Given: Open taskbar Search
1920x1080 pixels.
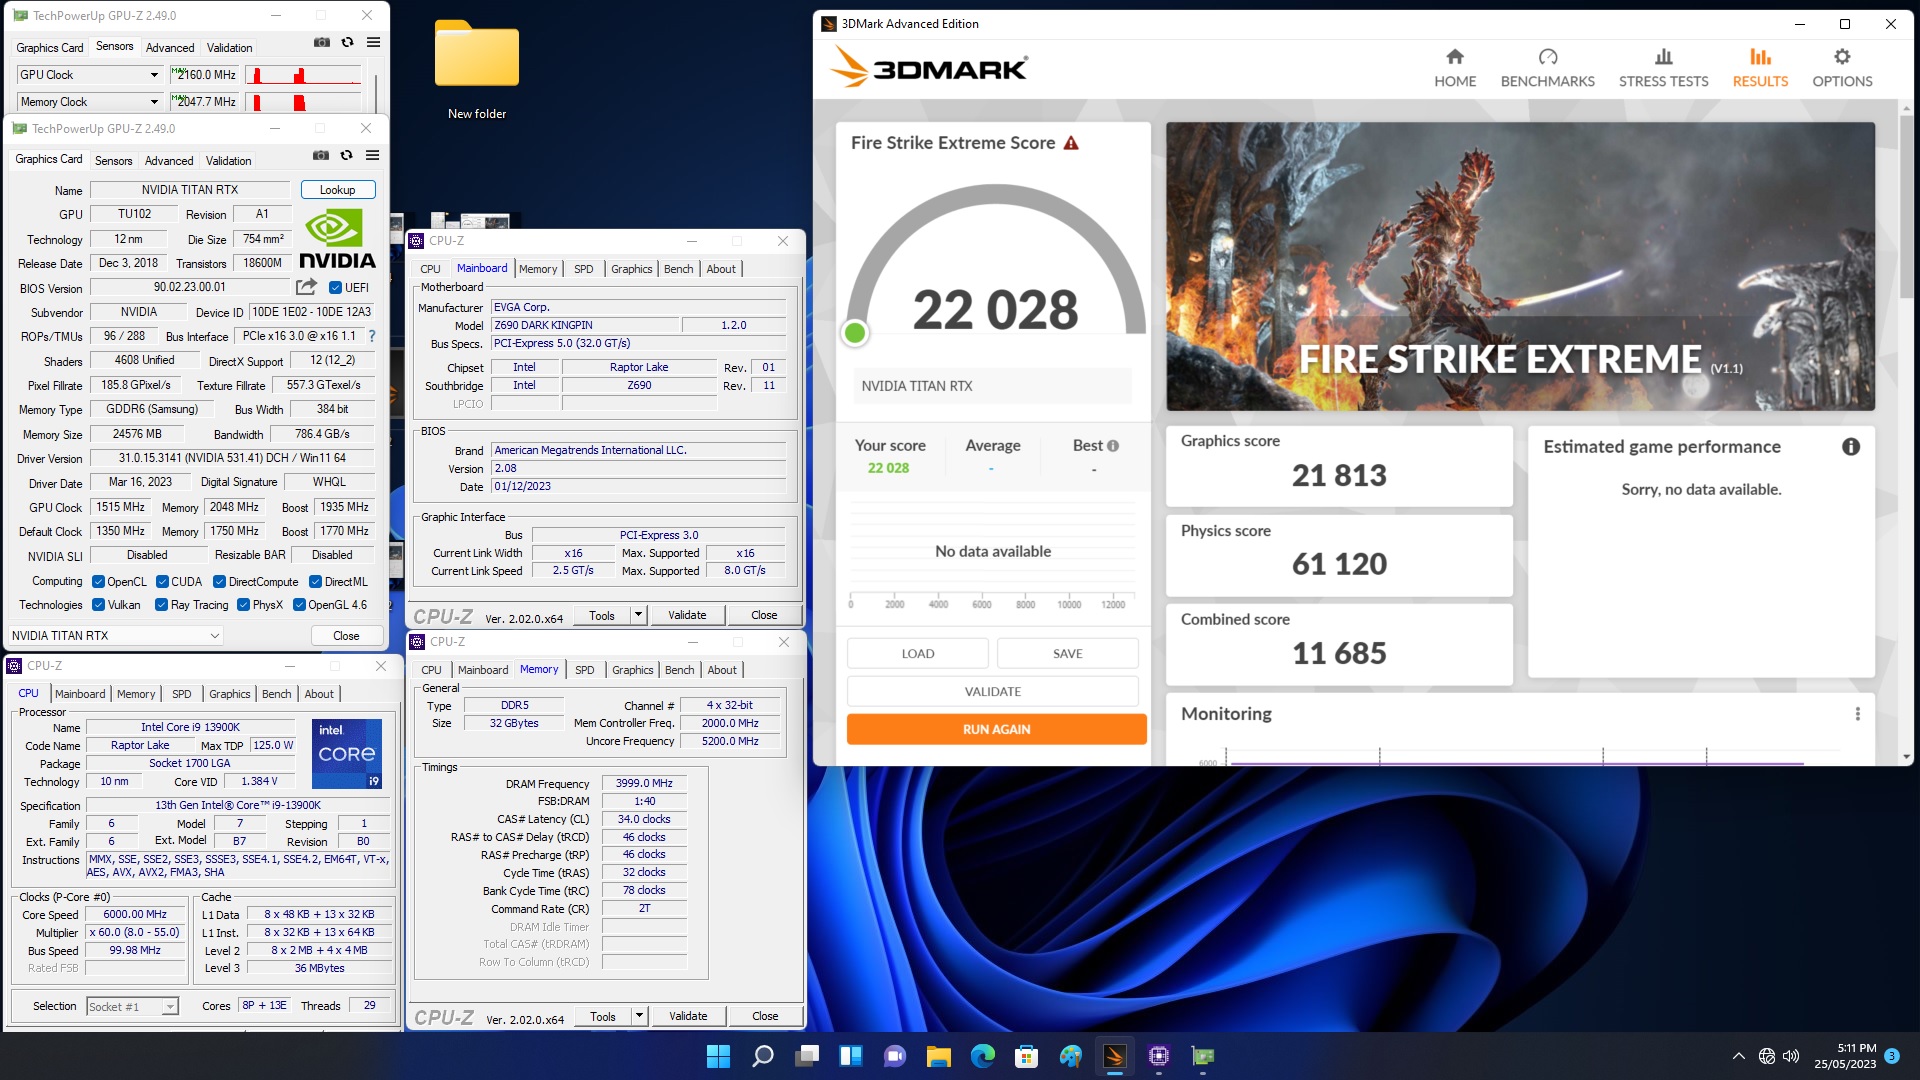Looking at the screenshot, I should 762,1056.
